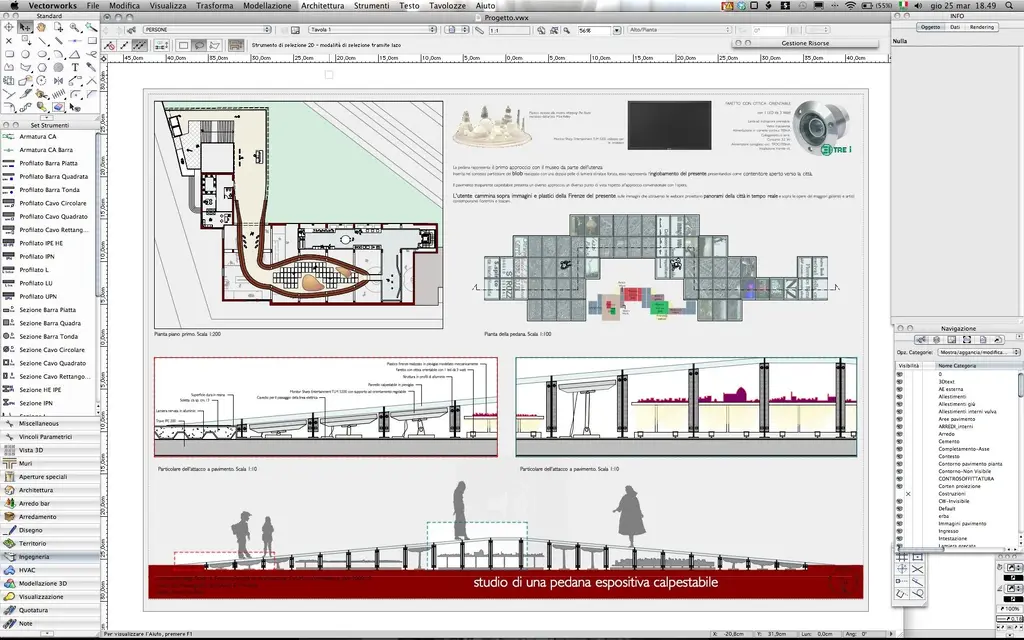Select the Eyedropper tool
The width and height of the screenshot is (1024, 640).
click(x=91, y=67)
